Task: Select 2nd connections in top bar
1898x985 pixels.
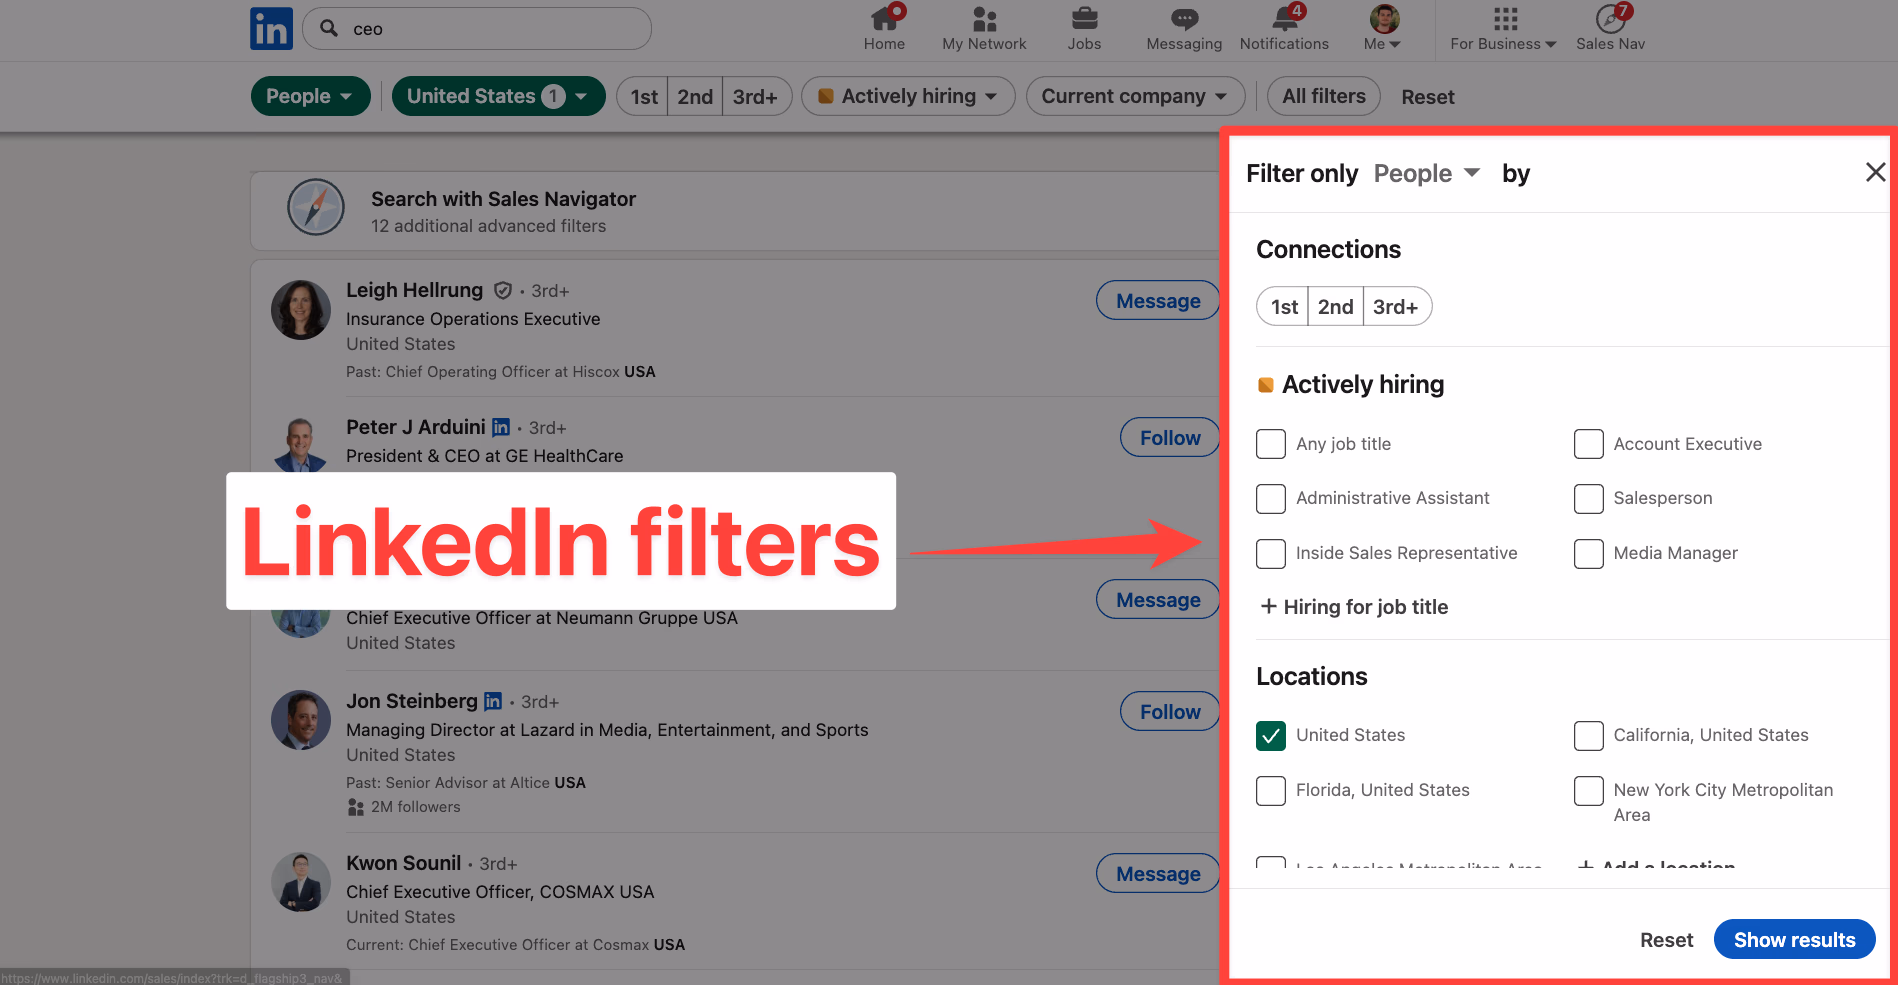Action: tap(695, 96)
